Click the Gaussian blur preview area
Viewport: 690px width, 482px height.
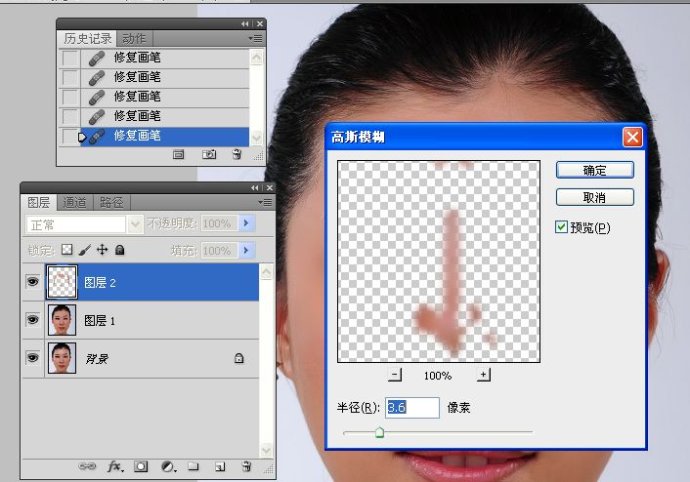pos(439,261)
